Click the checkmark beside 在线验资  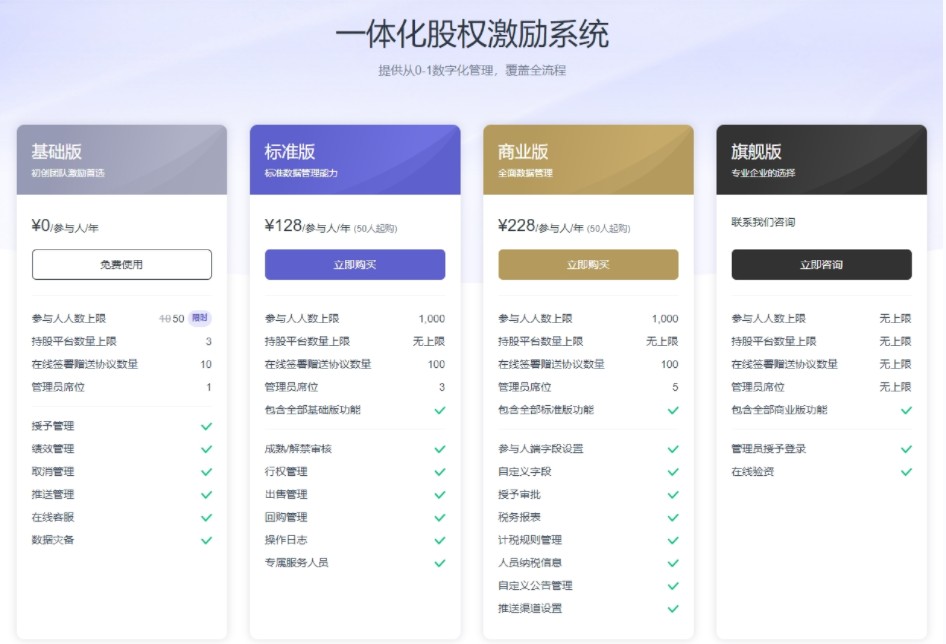[x=906, y=472]
